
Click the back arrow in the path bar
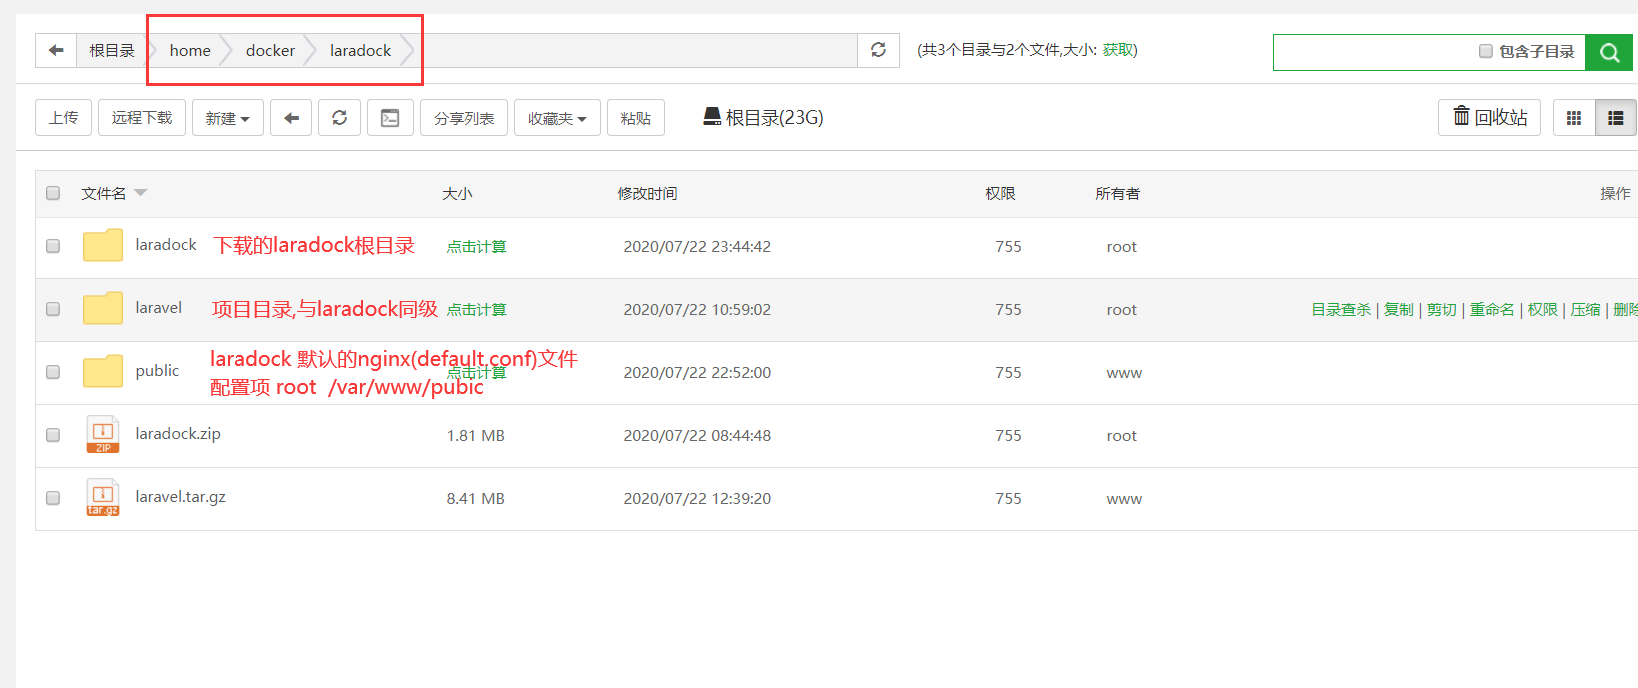pos(56,50)
